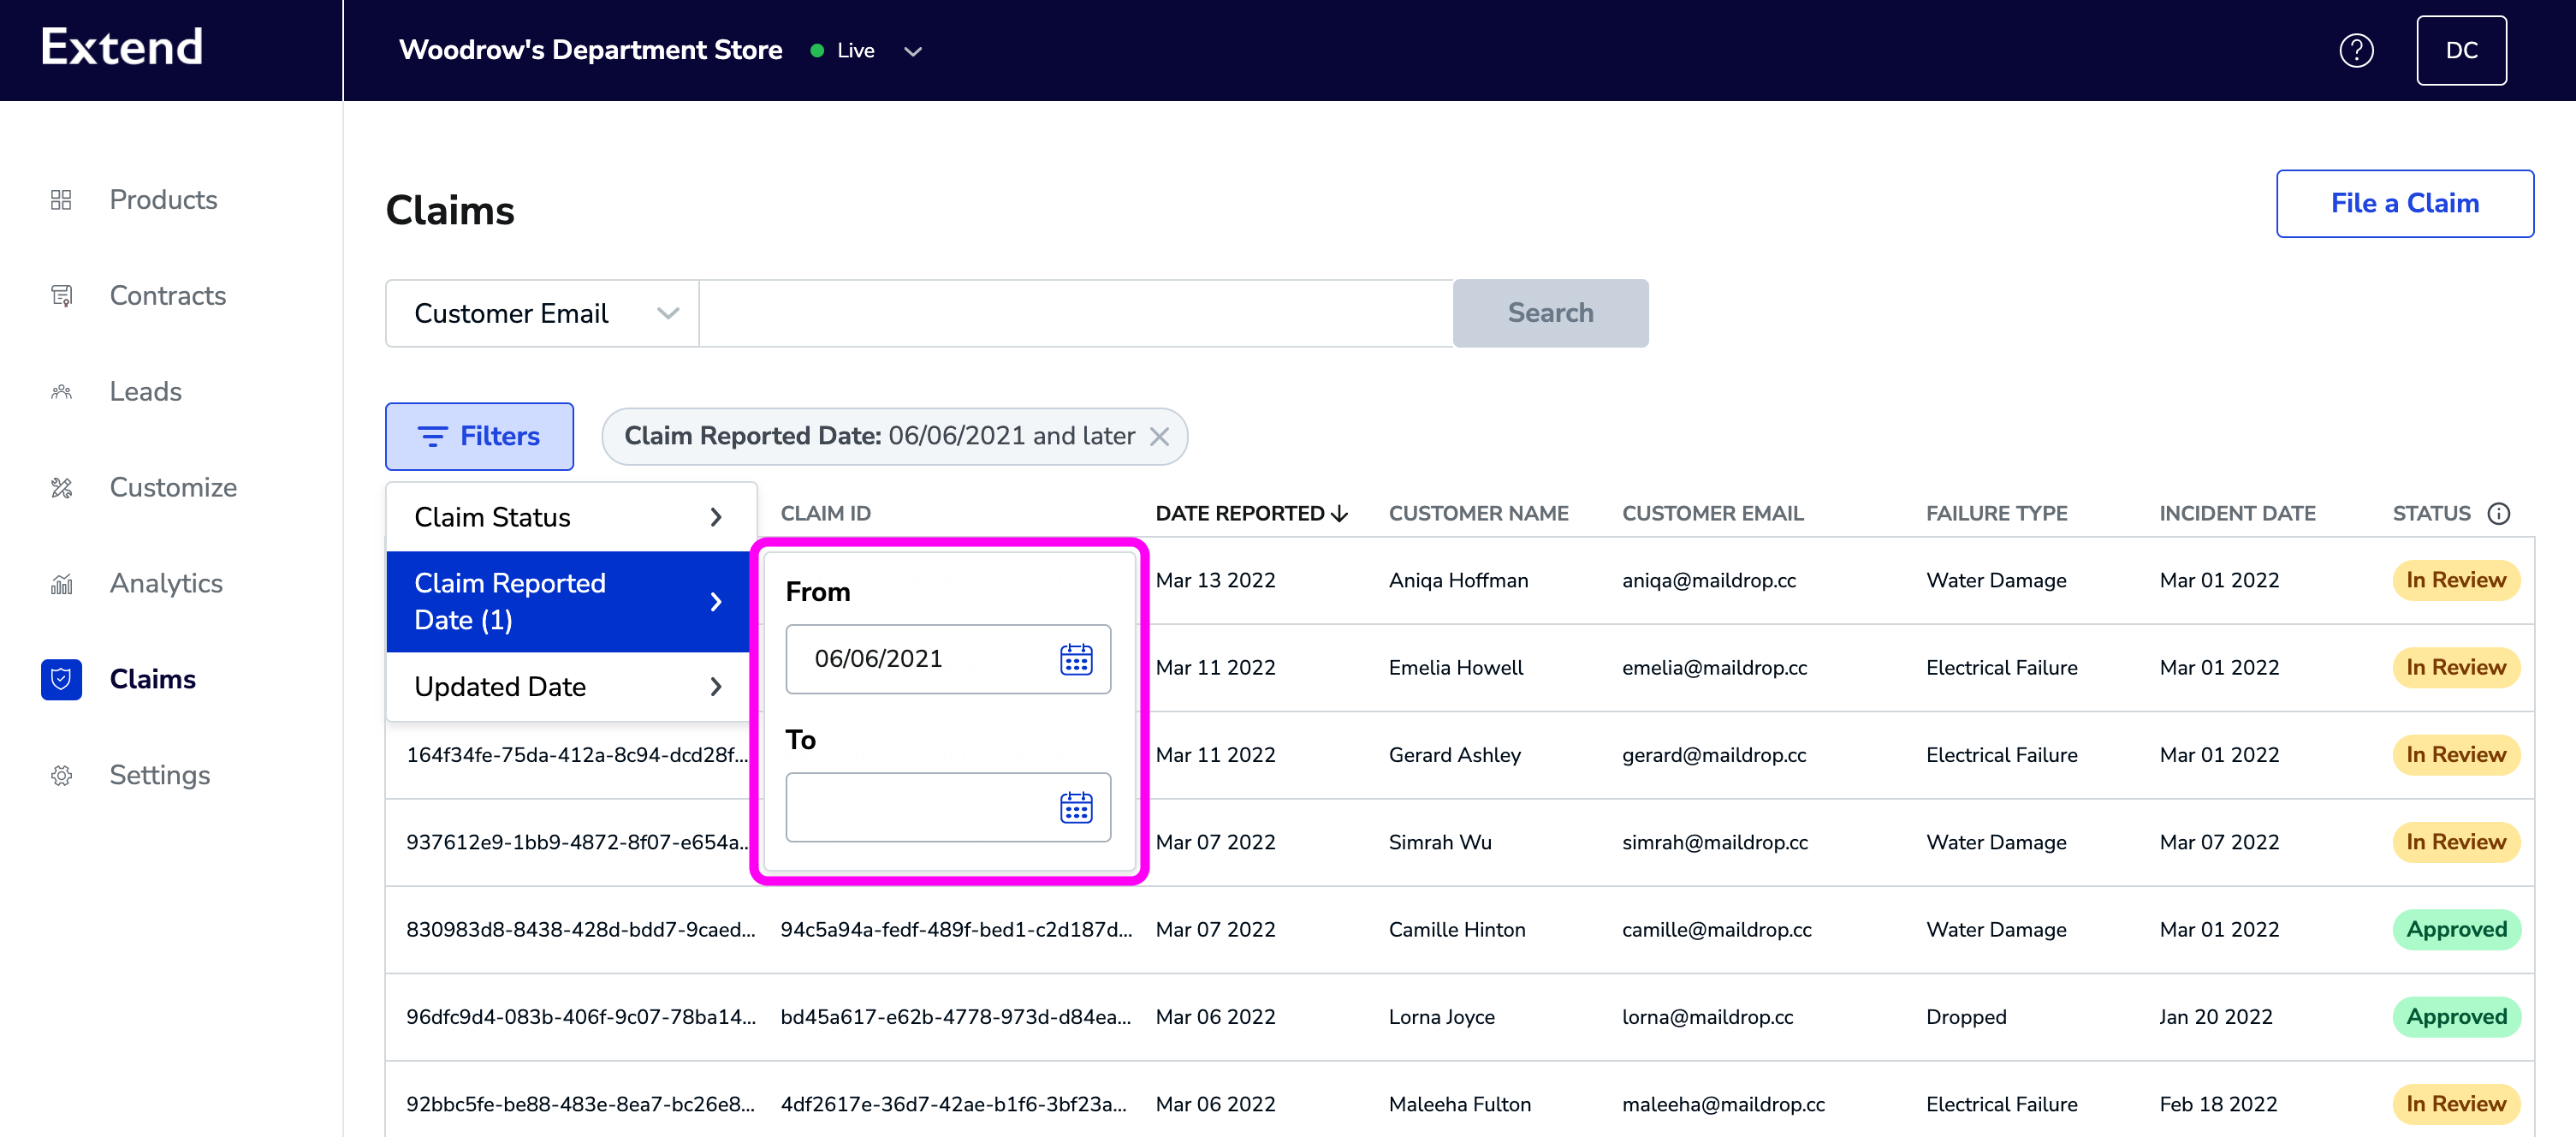Click Aniqa Hoffman's In Review status badge
The image size is (2576, 1137).
tap(2456, 580)
